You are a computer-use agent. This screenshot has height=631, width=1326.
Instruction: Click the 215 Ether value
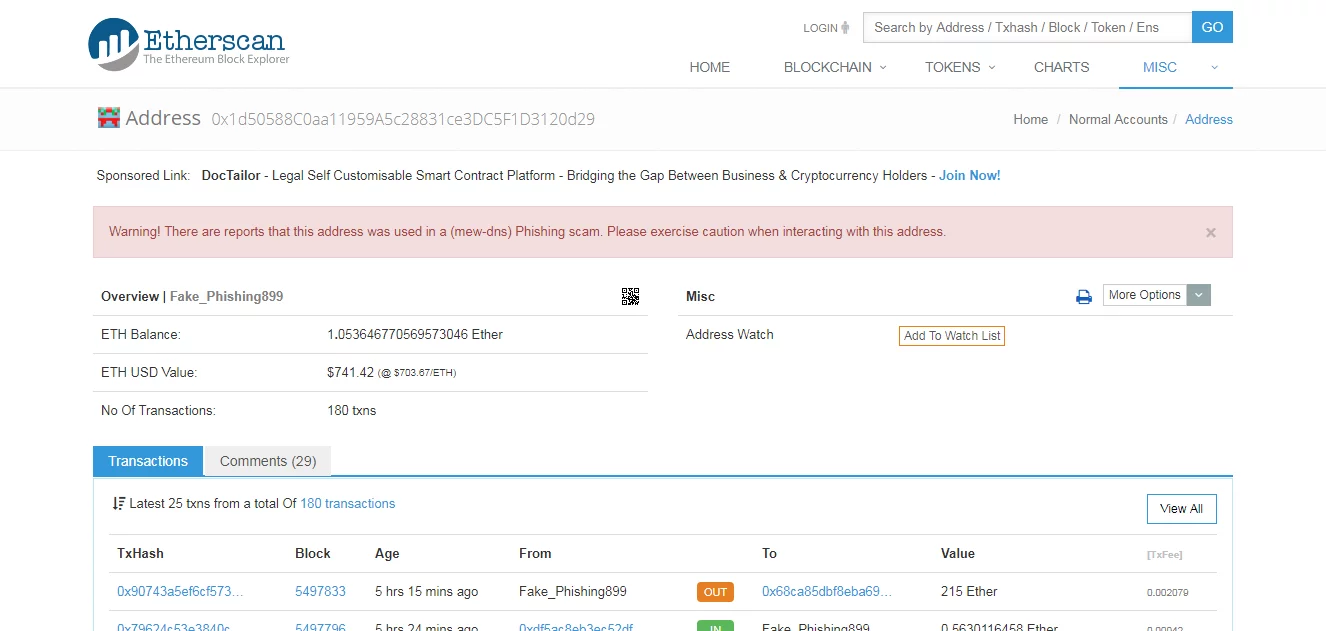coord(969,591)
